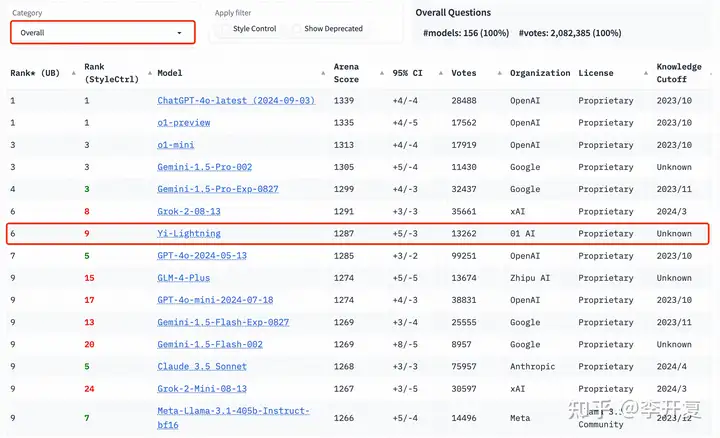Viewport: 720px width, 438px height.
Task: Open Gemini-1.5-Pro-002 model link
Action: (x=204, y=167)
